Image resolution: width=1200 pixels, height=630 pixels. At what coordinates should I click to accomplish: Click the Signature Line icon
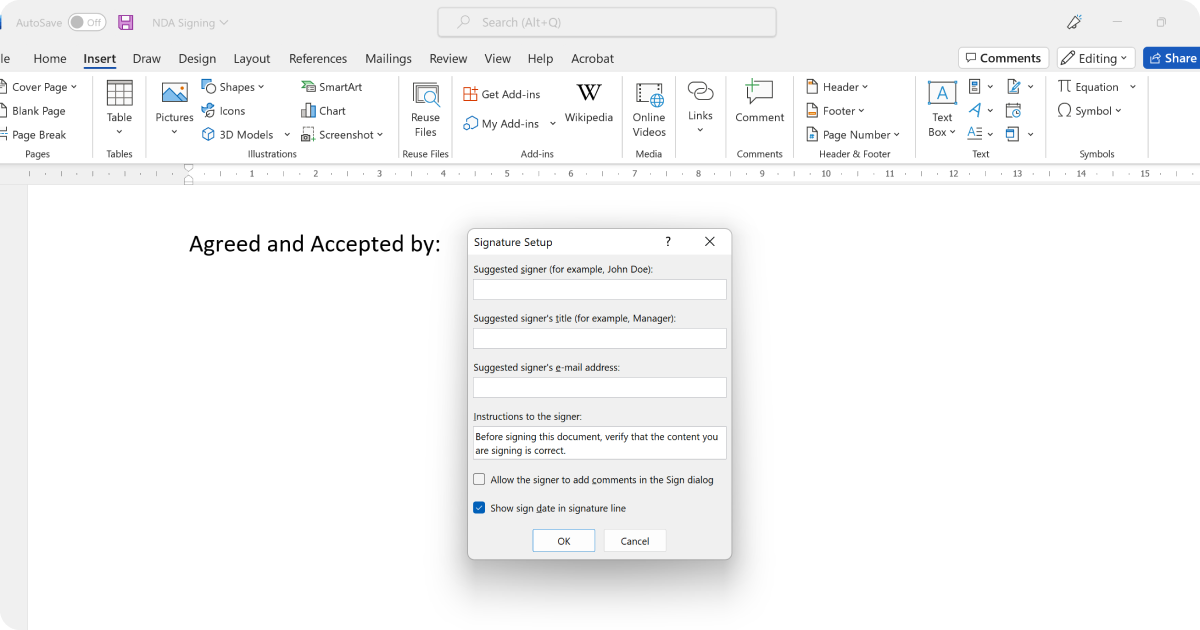tap(1013, 87)
